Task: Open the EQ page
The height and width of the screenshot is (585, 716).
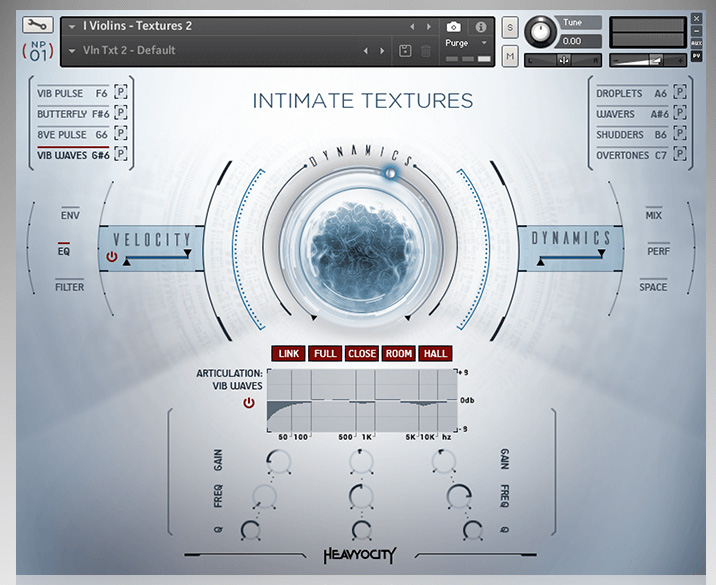Action: click(64, 251)
